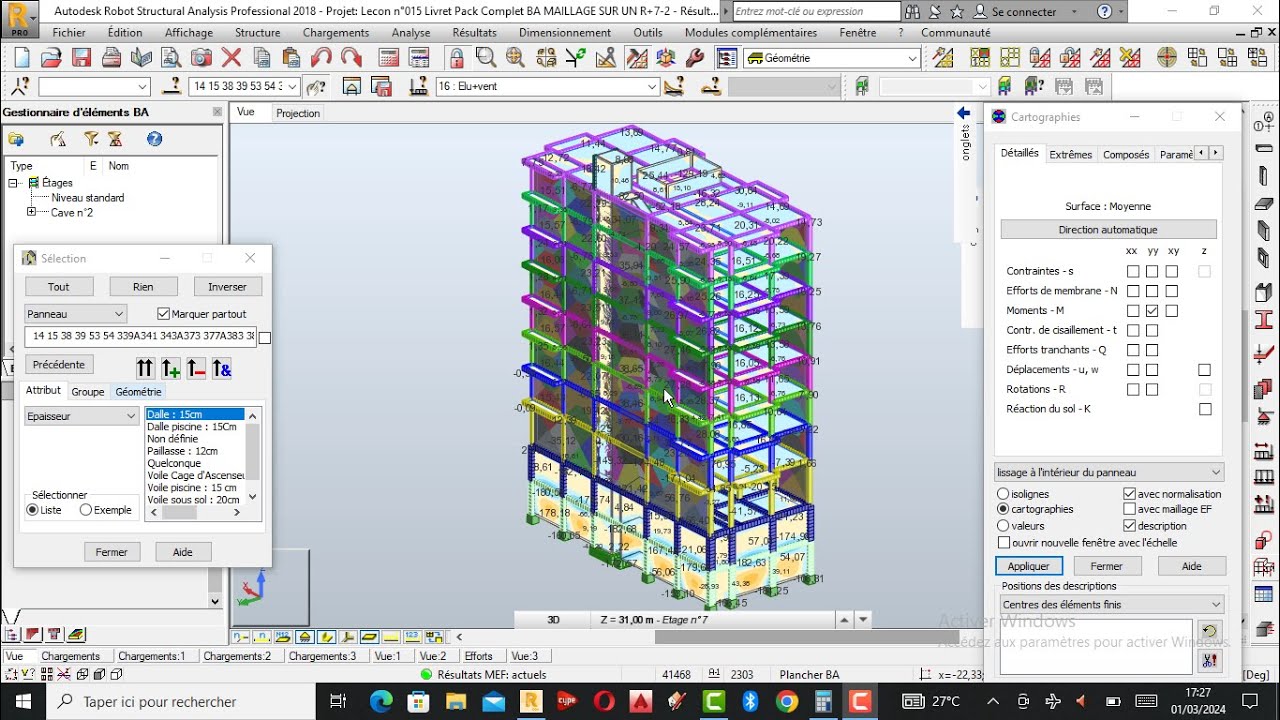Viewport: 1280px width, 720px height.
Task: Expand the Cave n°2 tree node
Action: (31, 212)
